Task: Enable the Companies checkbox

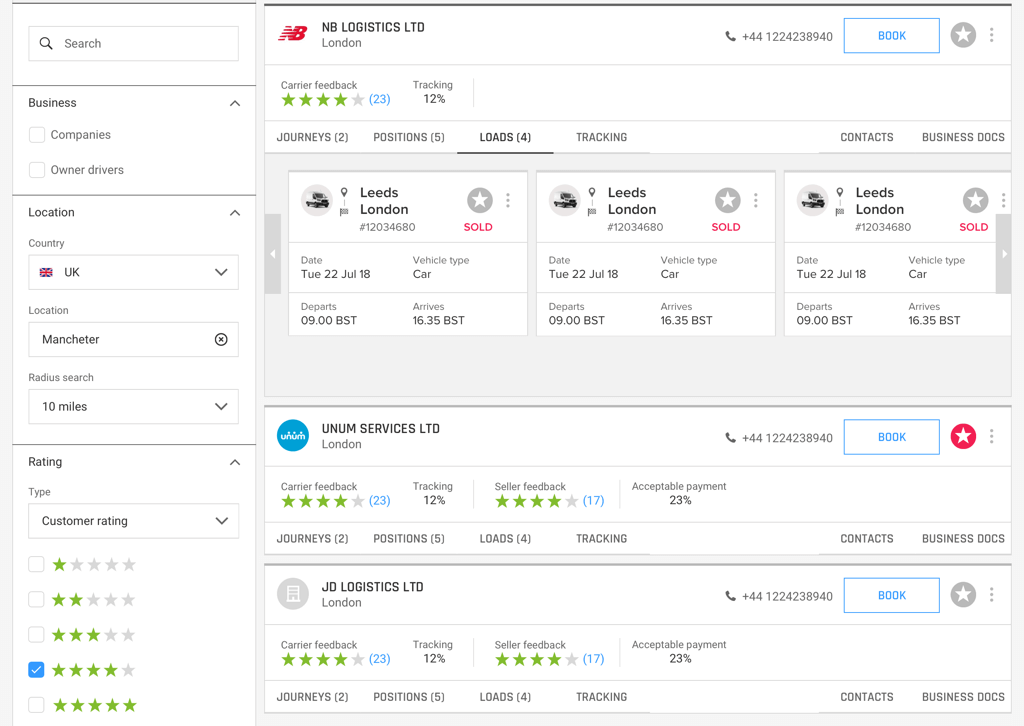Action: tap(37, 134)
